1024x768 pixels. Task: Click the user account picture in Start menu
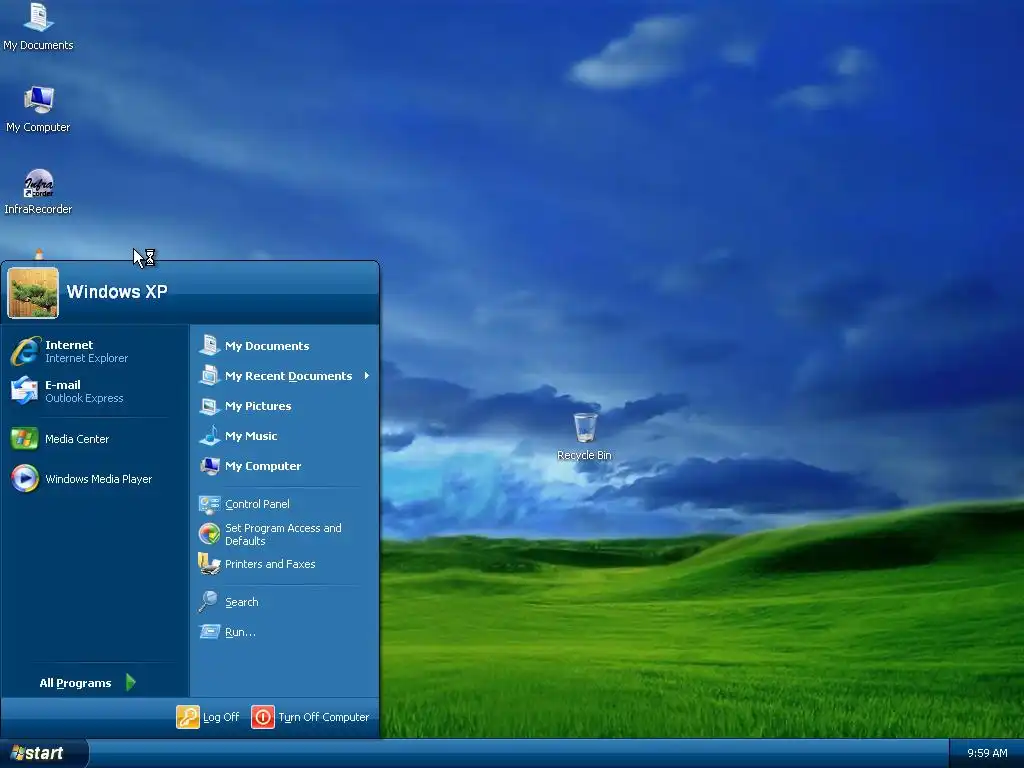pos(33,293)
